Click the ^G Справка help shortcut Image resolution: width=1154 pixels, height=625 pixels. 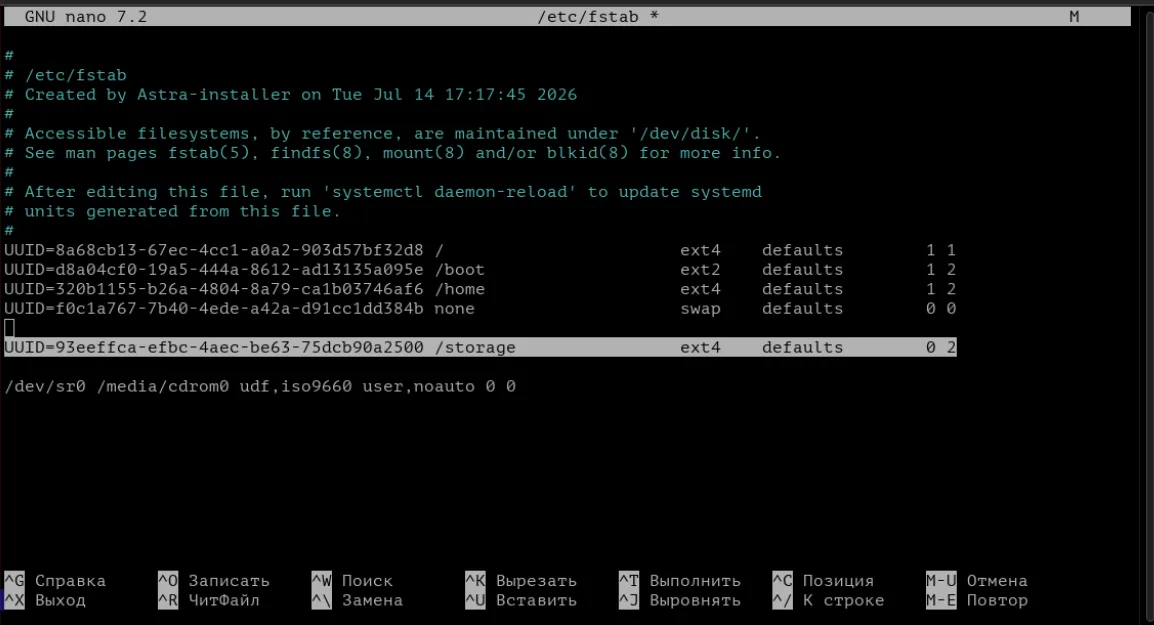[55, 581]
